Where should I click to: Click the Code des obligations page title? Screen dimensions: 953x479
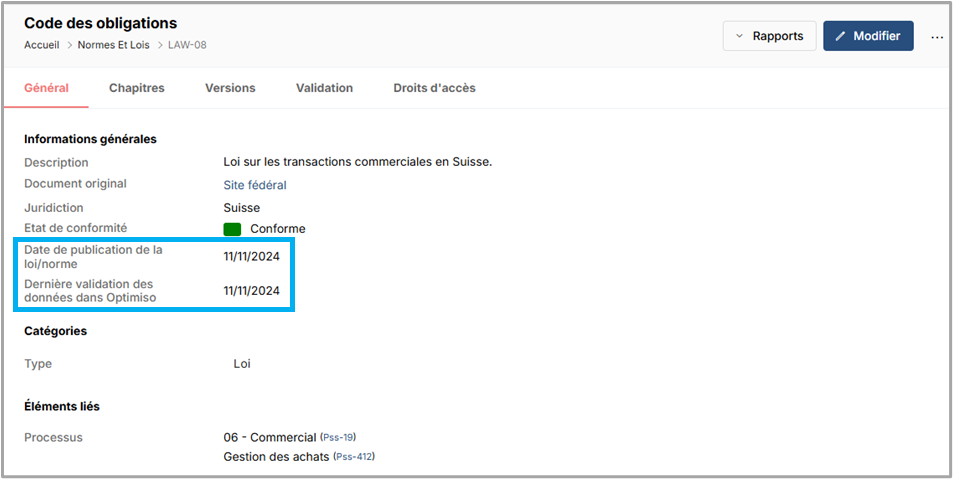(x=100, y=23)
